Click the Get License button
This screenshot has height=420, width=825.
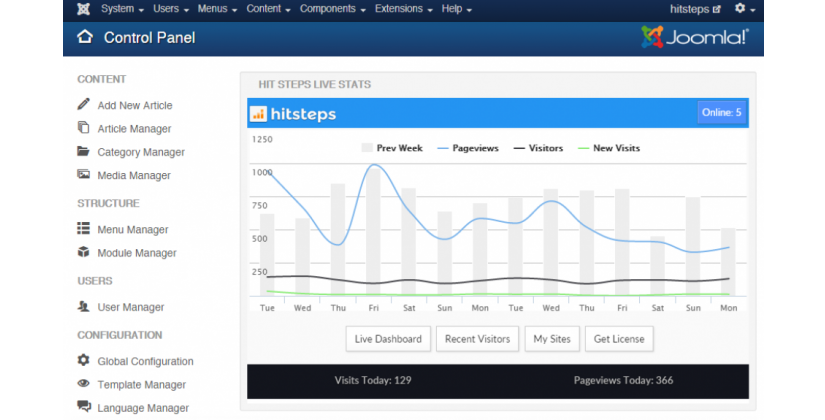tap(619, 339)
